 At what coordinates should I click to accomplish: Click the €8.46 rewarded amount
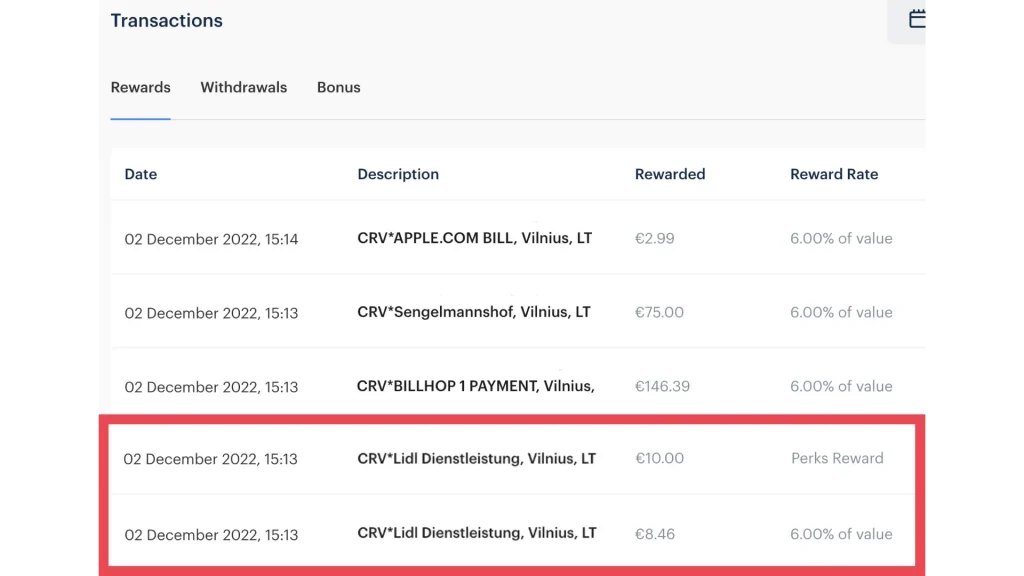tap(654, 534)
